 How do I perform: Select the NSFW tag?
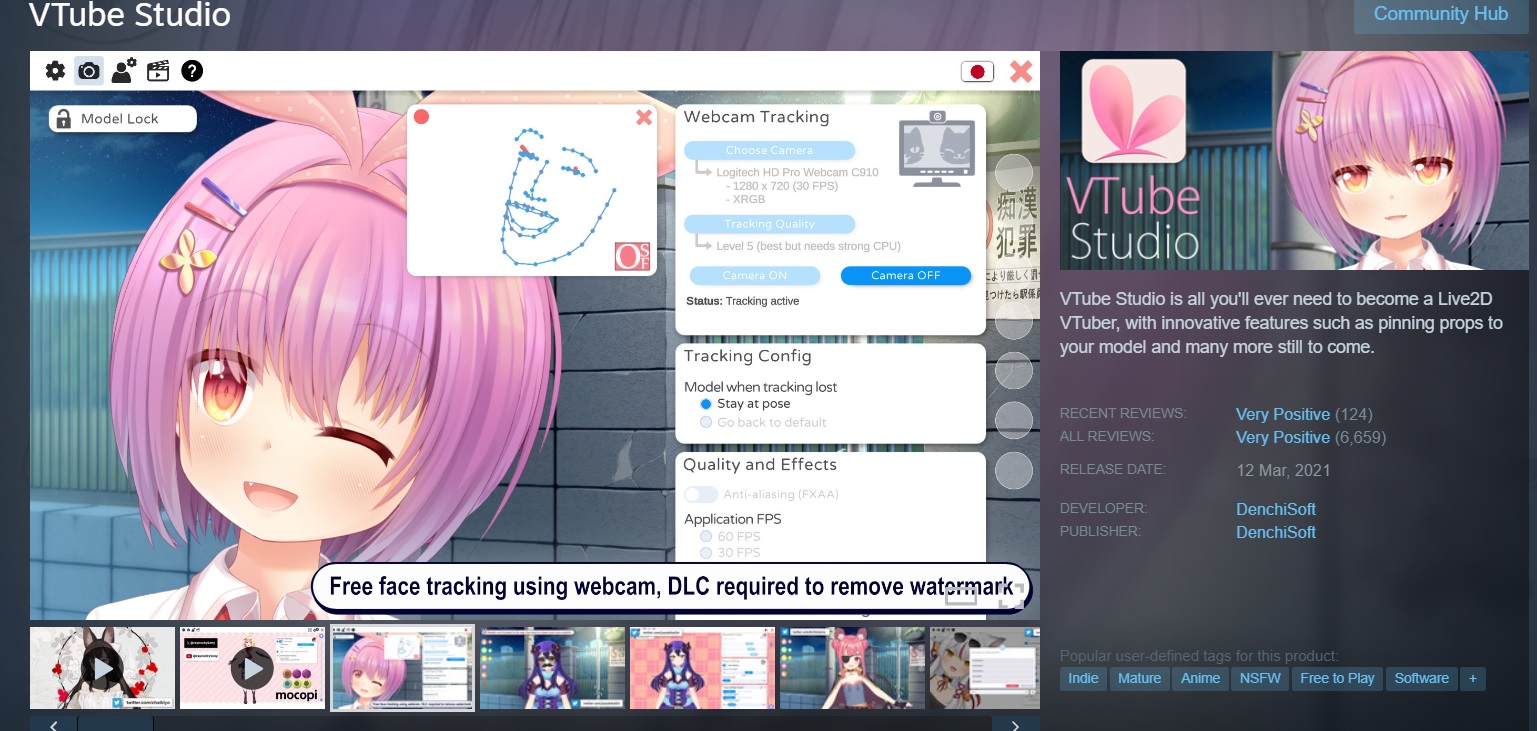pos(1260,679)
